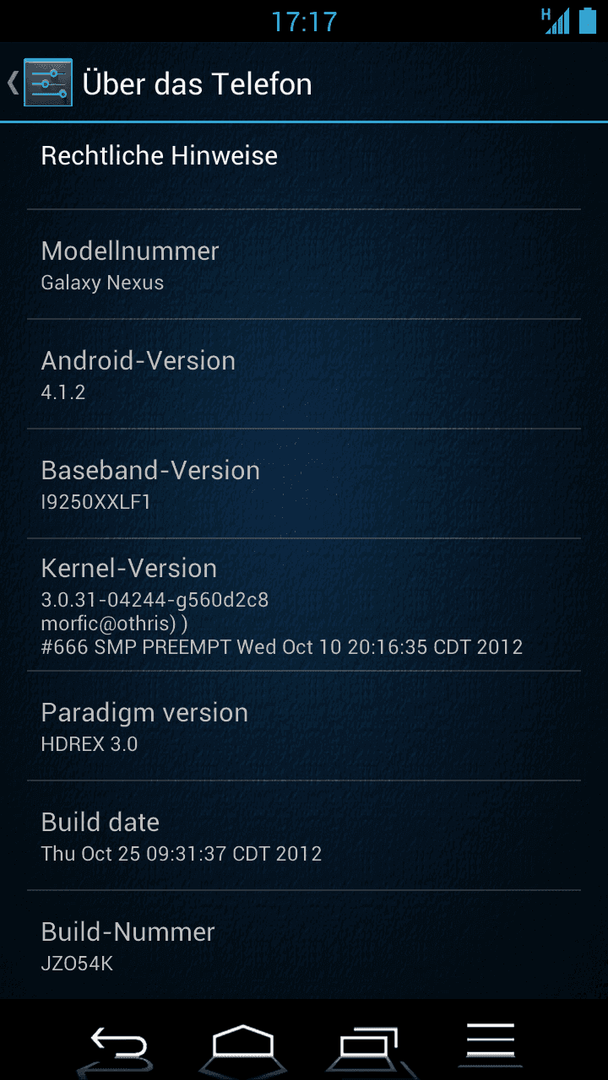Tap the Paradigm version HDREX 3.0 entry
Image resolution: width=608 pixels, height=1080 pixels.
(x=304, y=725)
